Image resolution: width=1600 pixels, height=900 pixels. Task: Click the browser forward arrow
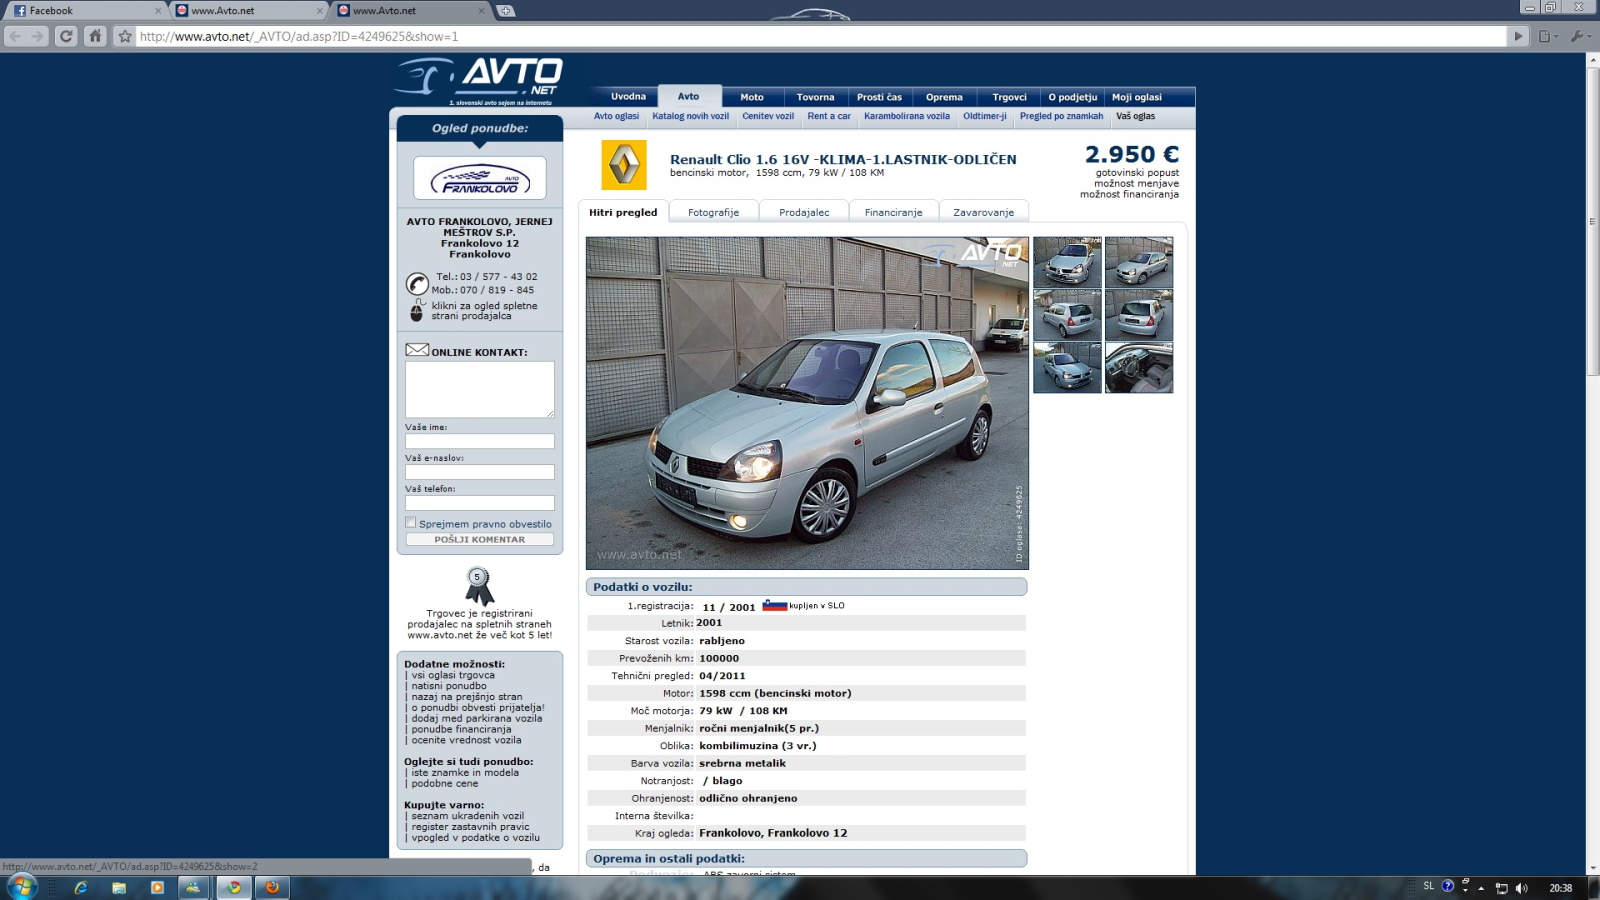point(38,36)
